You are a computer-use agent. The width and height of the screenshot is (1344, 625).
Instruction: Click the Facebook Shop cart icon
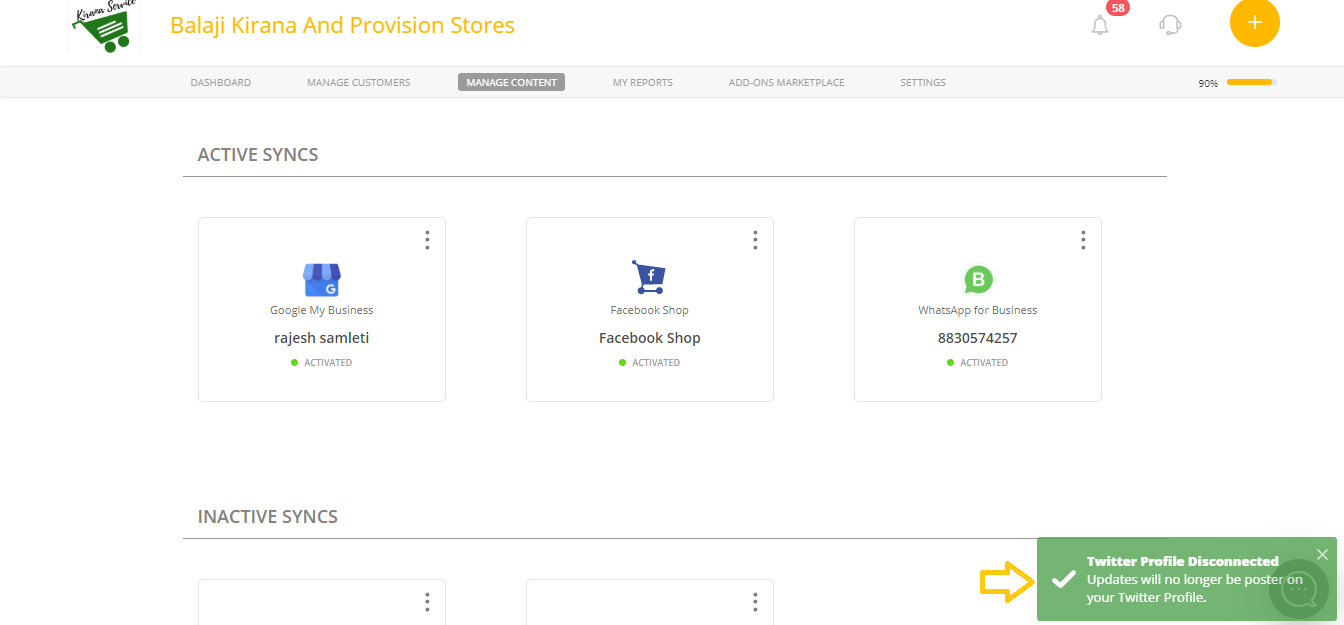click(x=649, y=277)
